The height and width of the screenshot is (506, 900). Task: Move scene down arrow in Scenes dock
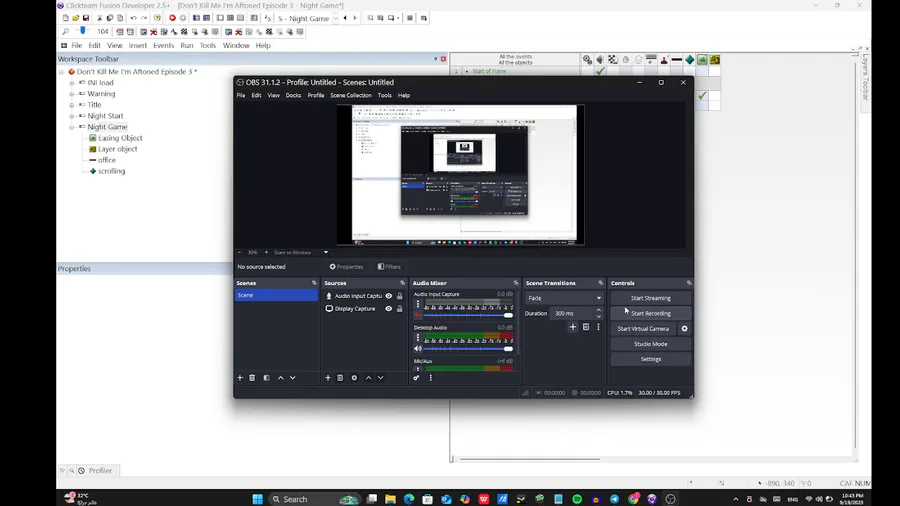pyautogui.click(x=293, y=377)
